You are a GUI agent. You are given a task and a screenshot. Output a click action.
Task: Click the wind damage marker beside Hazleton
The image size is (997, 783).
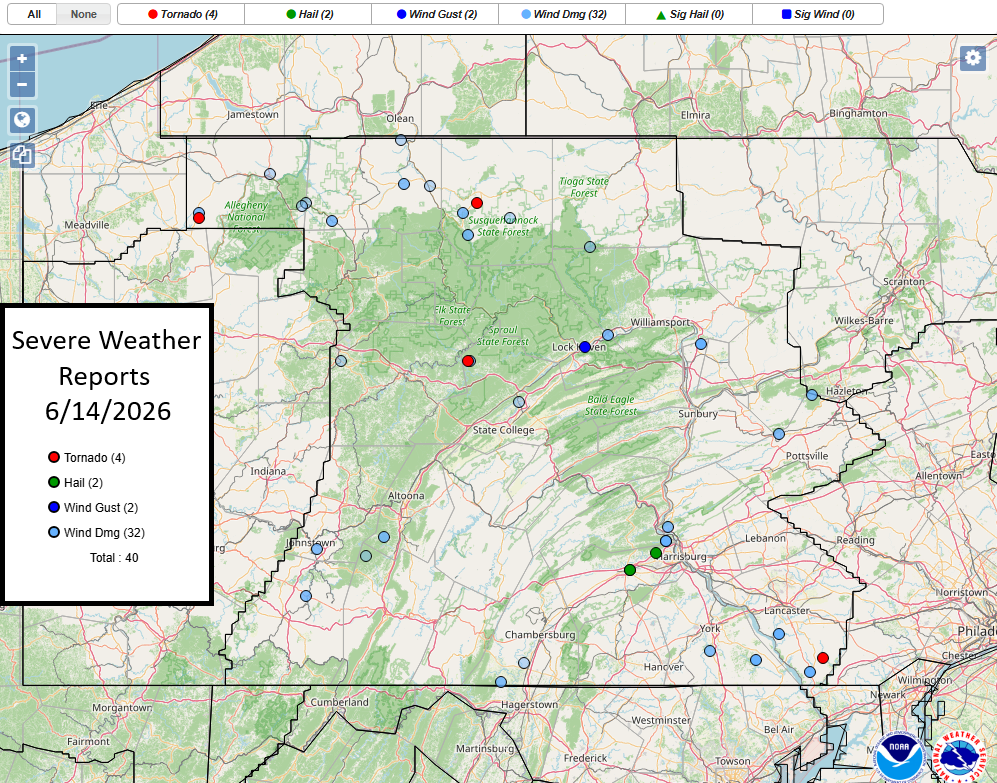click(x=812, y=395)
